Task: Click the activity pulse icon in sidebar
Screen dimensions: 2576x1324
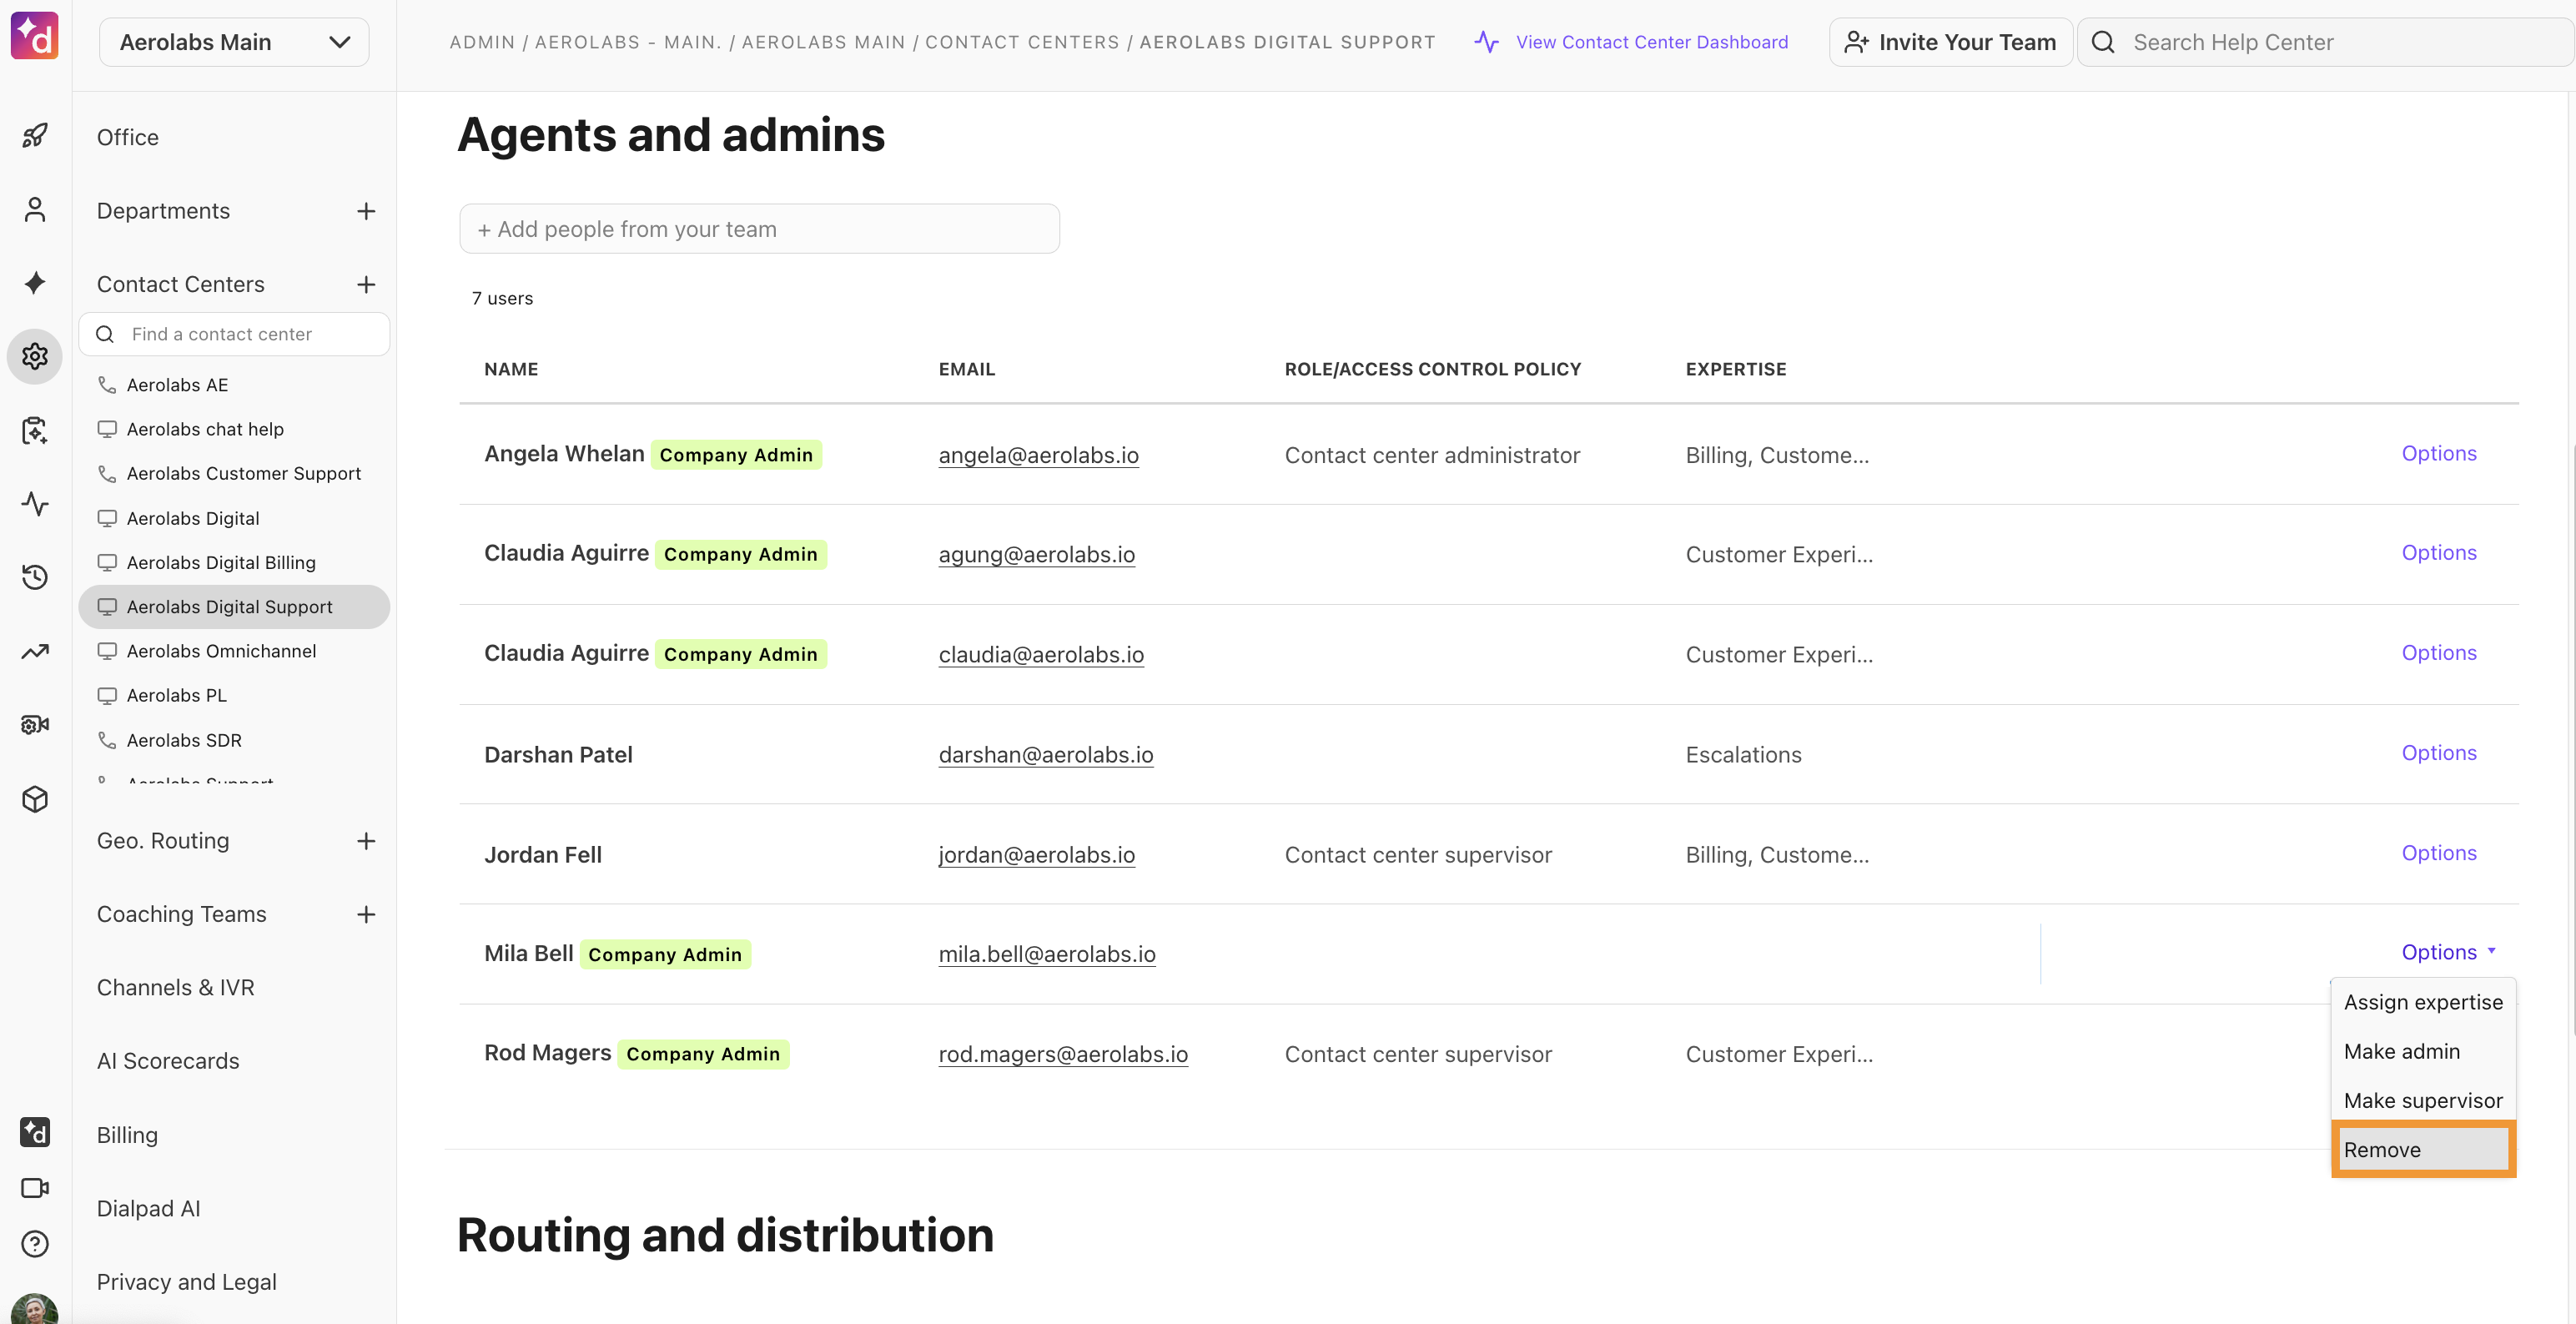Action: [x=35, y=504]
